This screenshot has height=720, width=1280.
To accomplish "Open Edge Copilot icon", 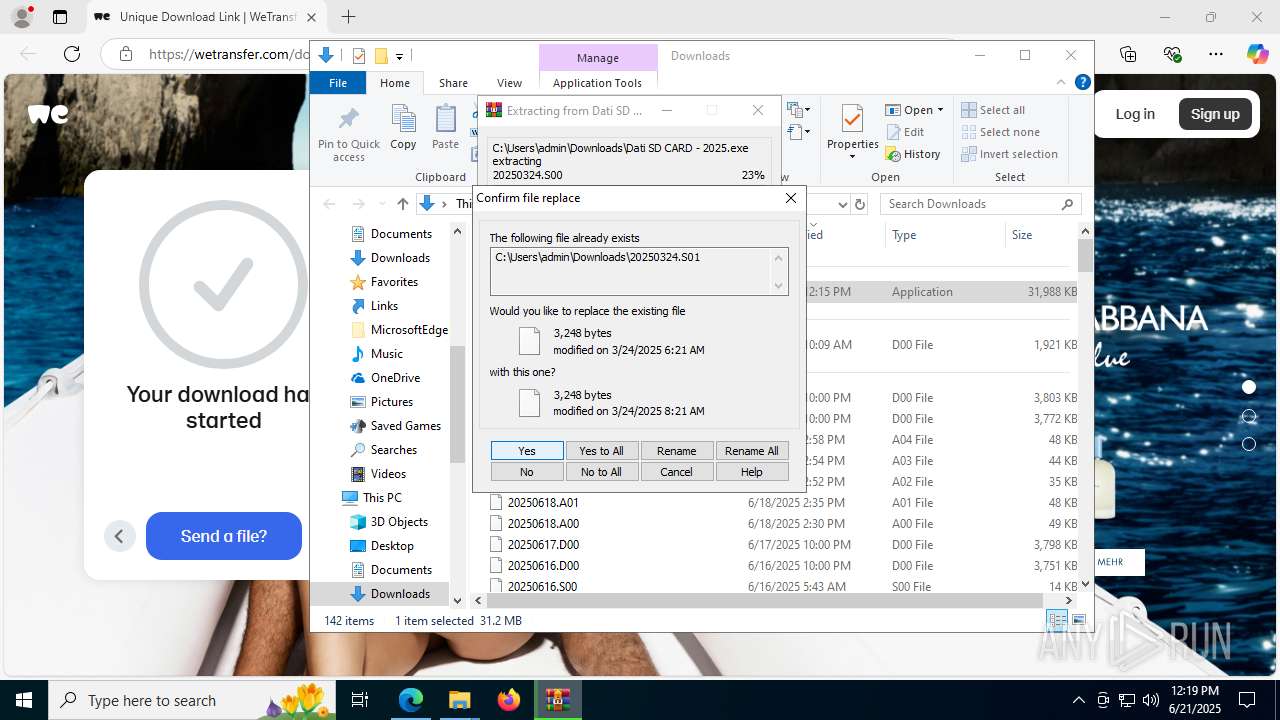I will coord(1257,54).
